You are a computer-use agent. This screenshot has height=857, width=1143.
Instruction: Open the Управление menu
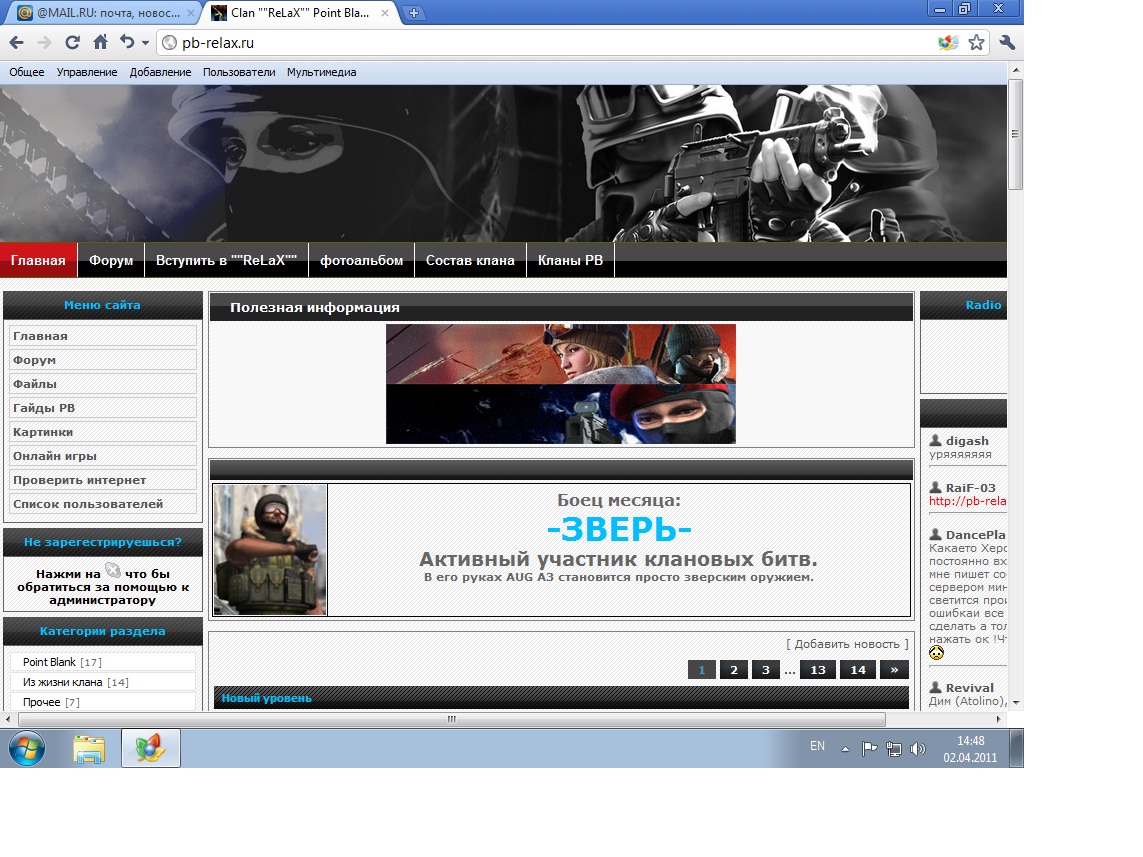87,72
